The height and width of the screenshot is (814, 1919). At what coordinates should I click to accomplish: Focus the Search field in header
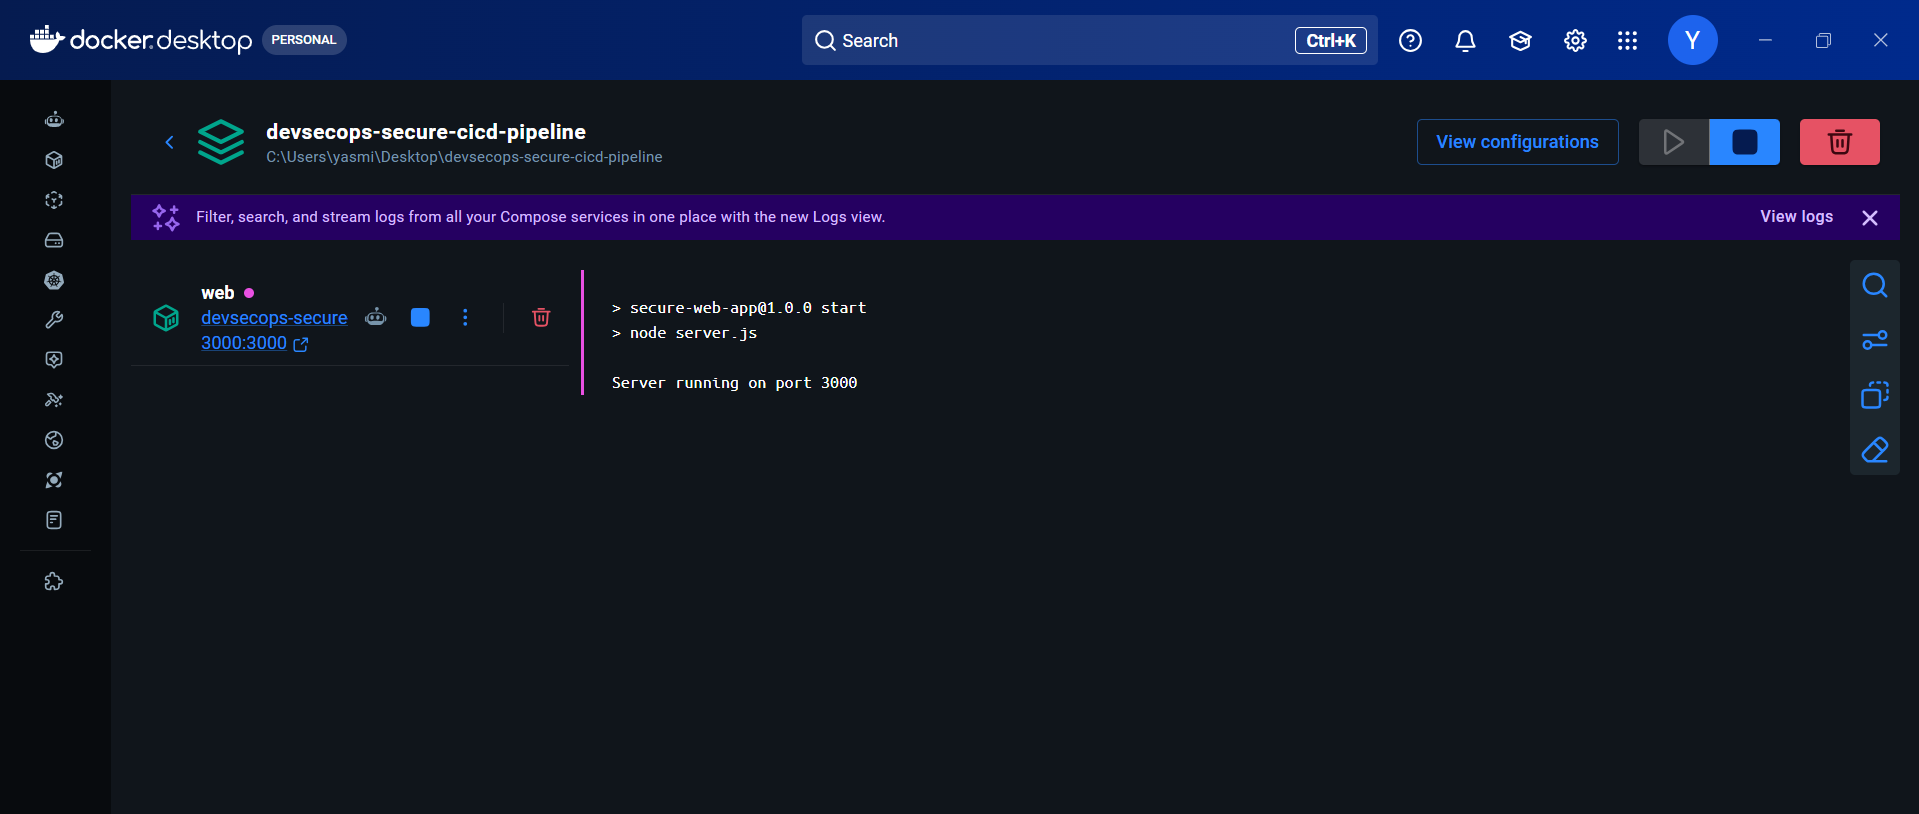pos(1089,40)
